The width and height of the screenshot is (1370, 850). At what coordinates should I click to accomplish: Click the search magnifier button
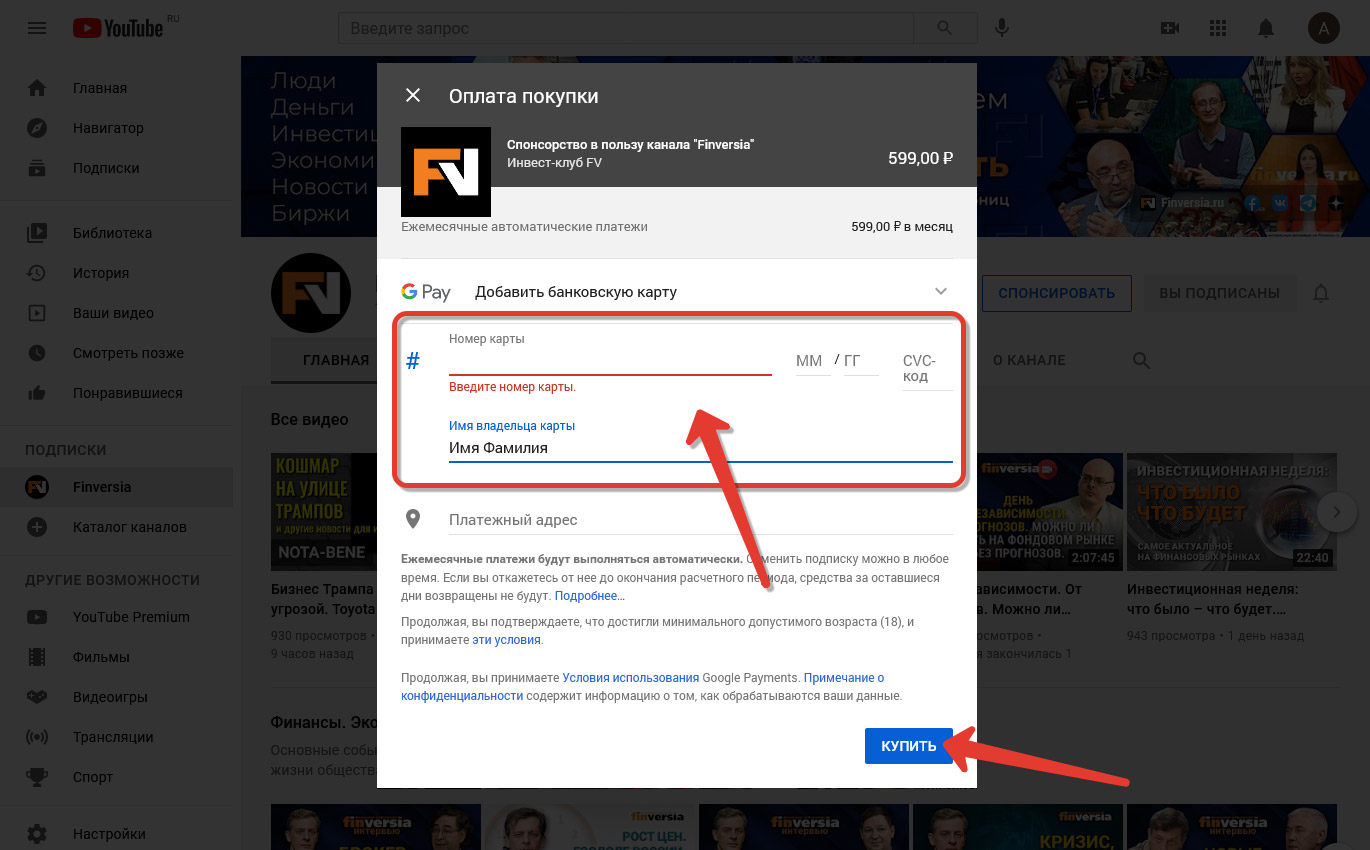945,28
